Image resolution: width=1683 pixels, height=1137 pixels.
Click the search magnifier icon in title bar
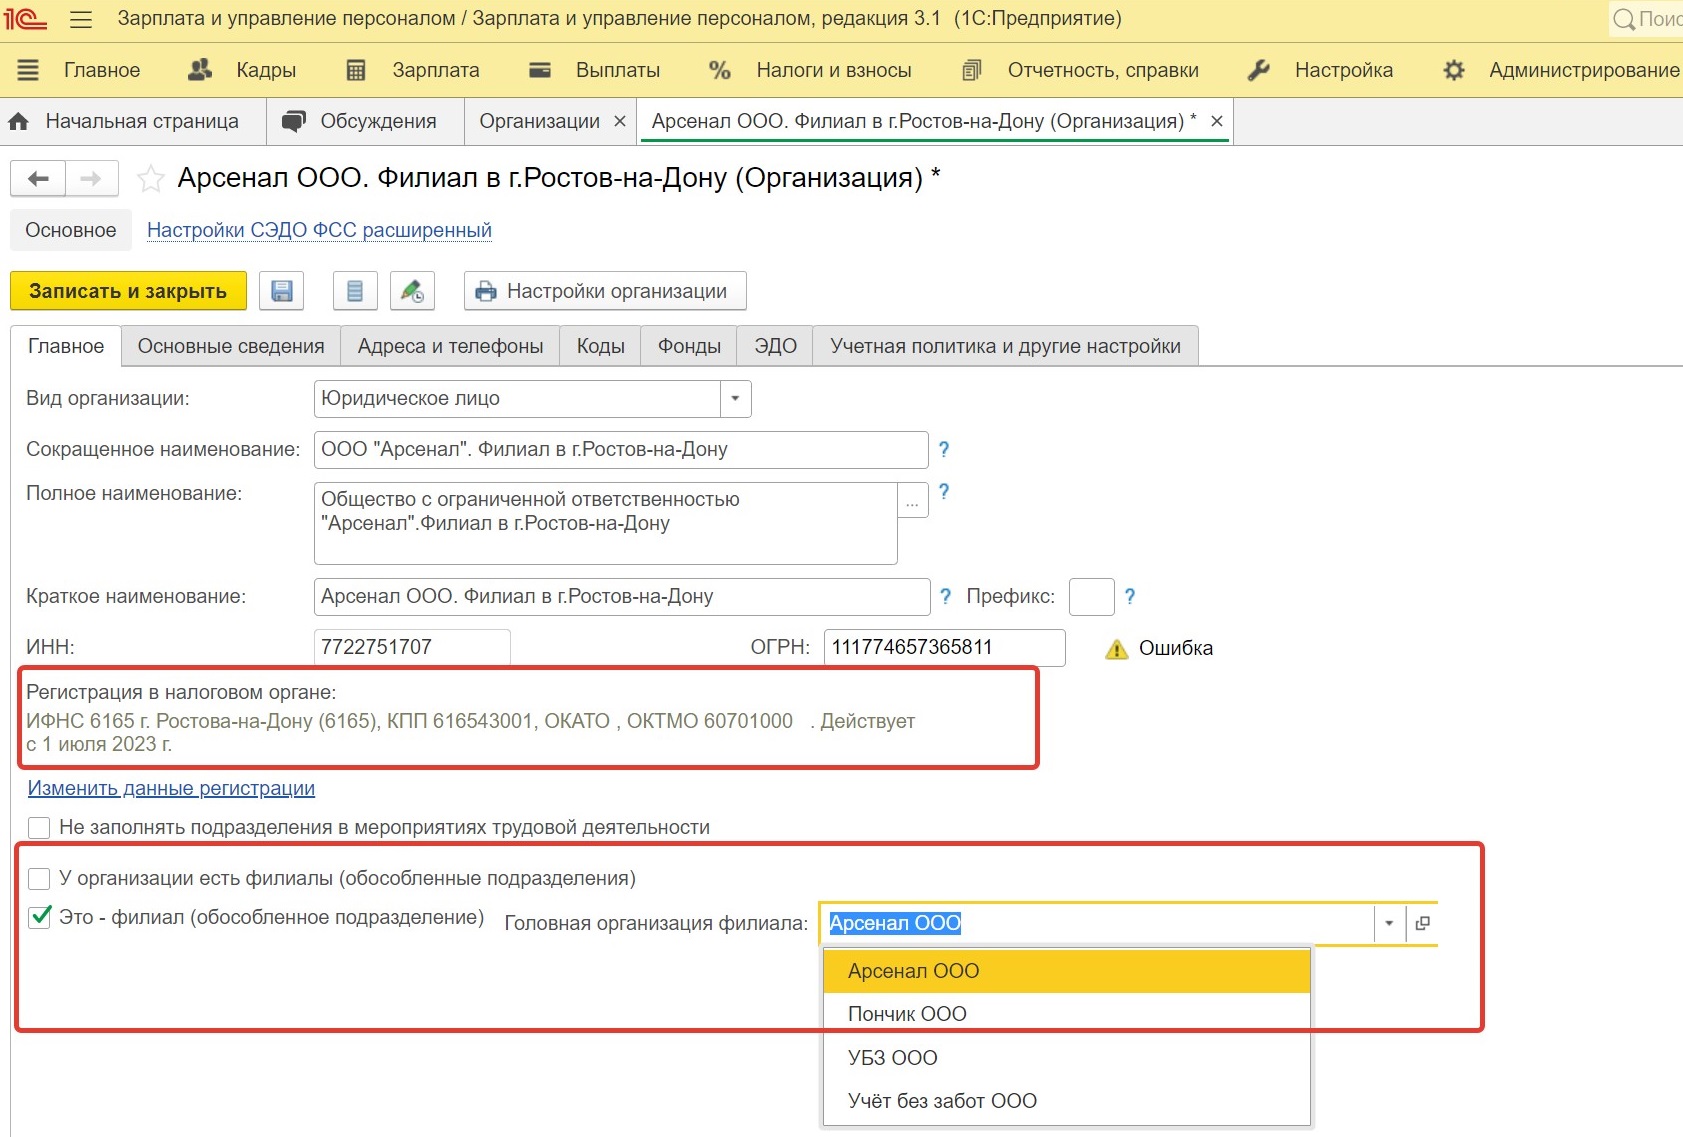click(x=1624, y=19)
